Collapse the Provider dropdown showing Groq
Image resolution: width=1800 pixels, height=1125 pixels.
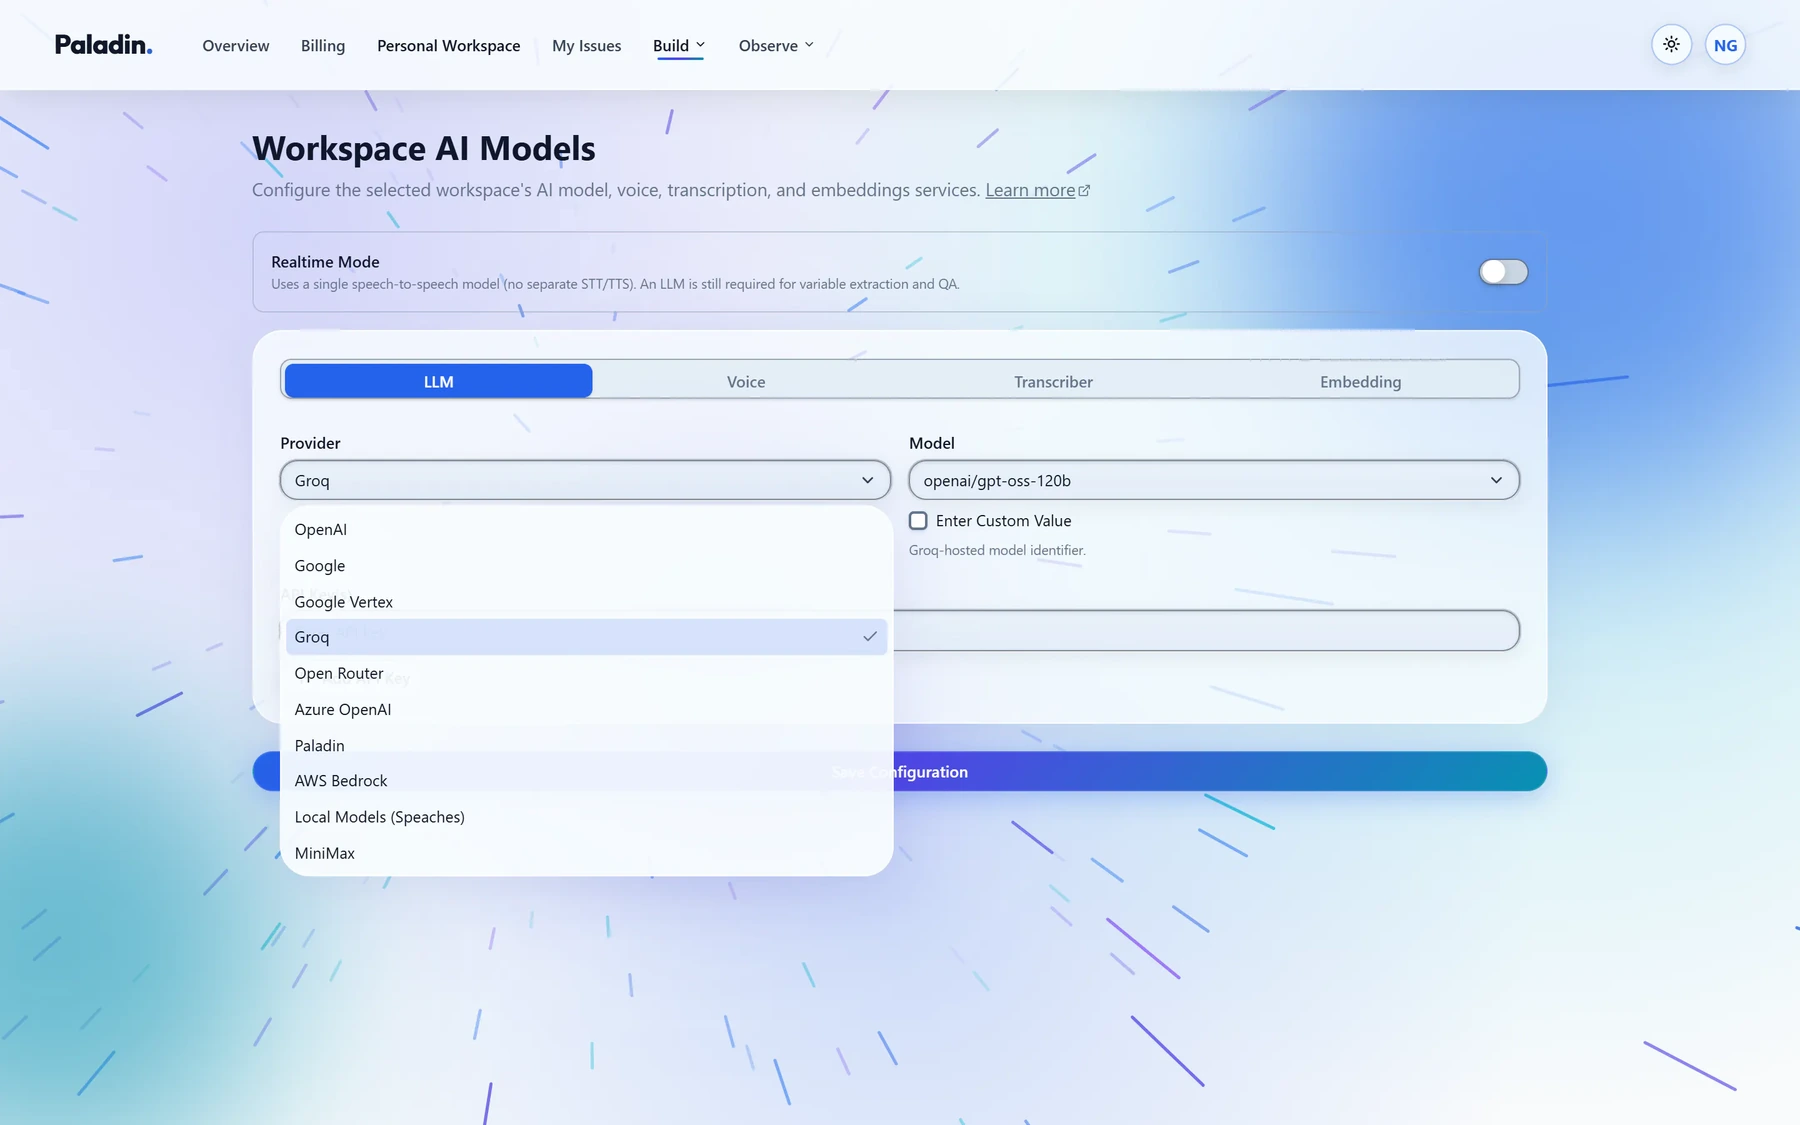(585, 480)
